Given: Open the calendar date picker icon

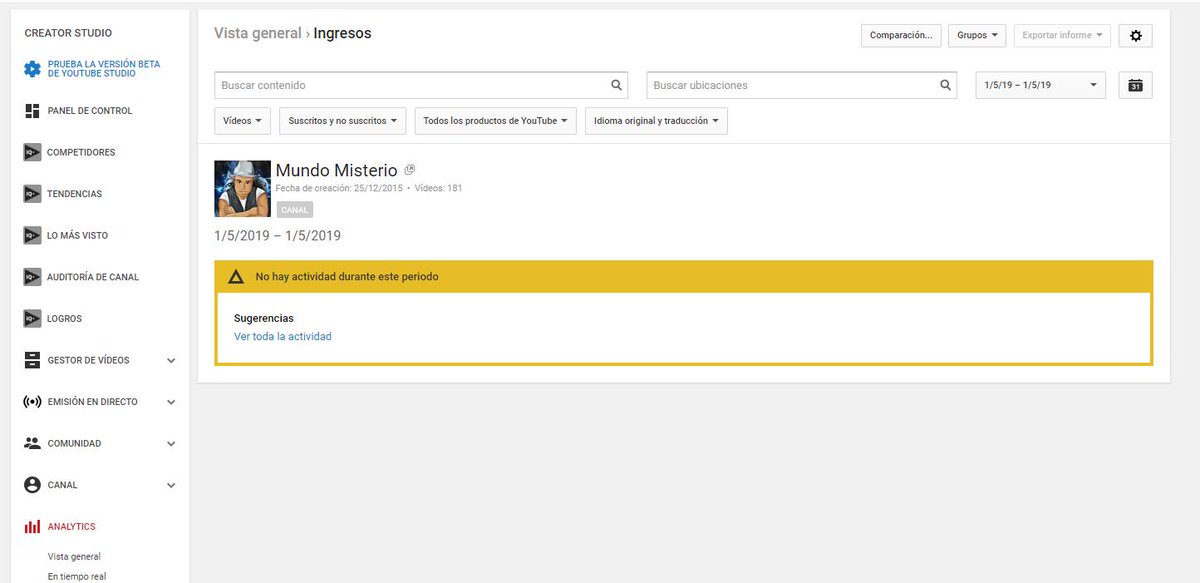Looking at the screenshot, I should pyautogui.click(x=1135, y=85).
